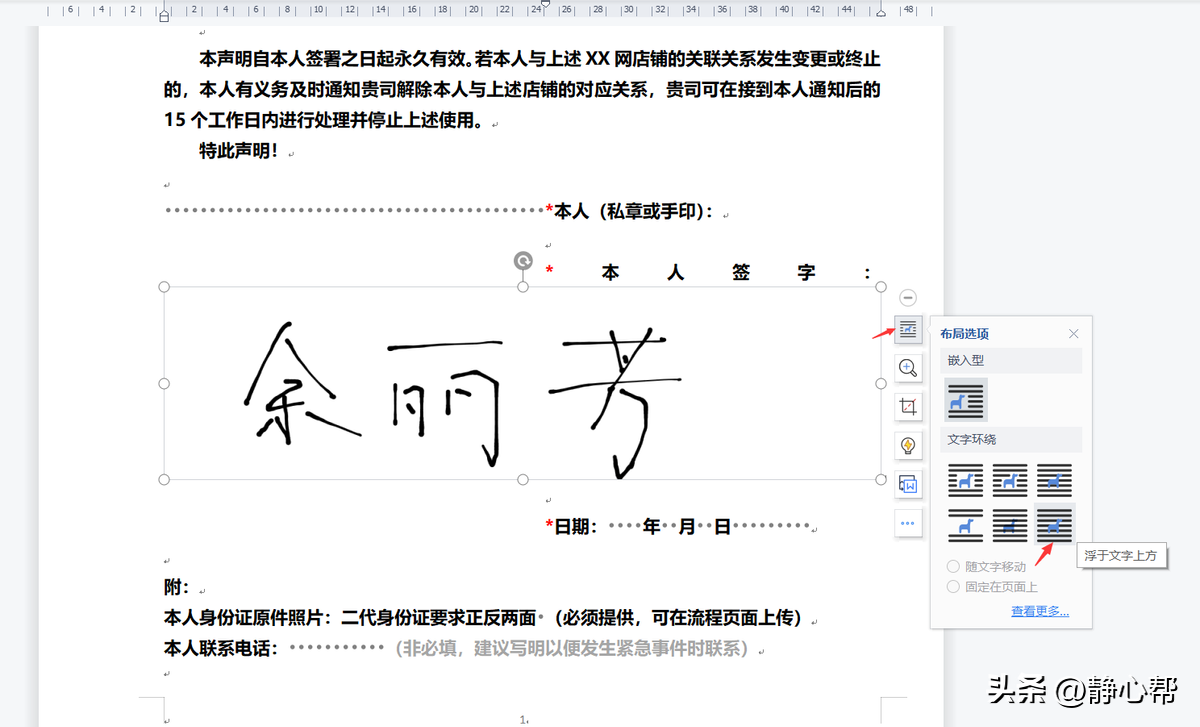
Task: Open the 布局选项 (Layout Options) toolbar icon
Action: [x=908, y=330]
